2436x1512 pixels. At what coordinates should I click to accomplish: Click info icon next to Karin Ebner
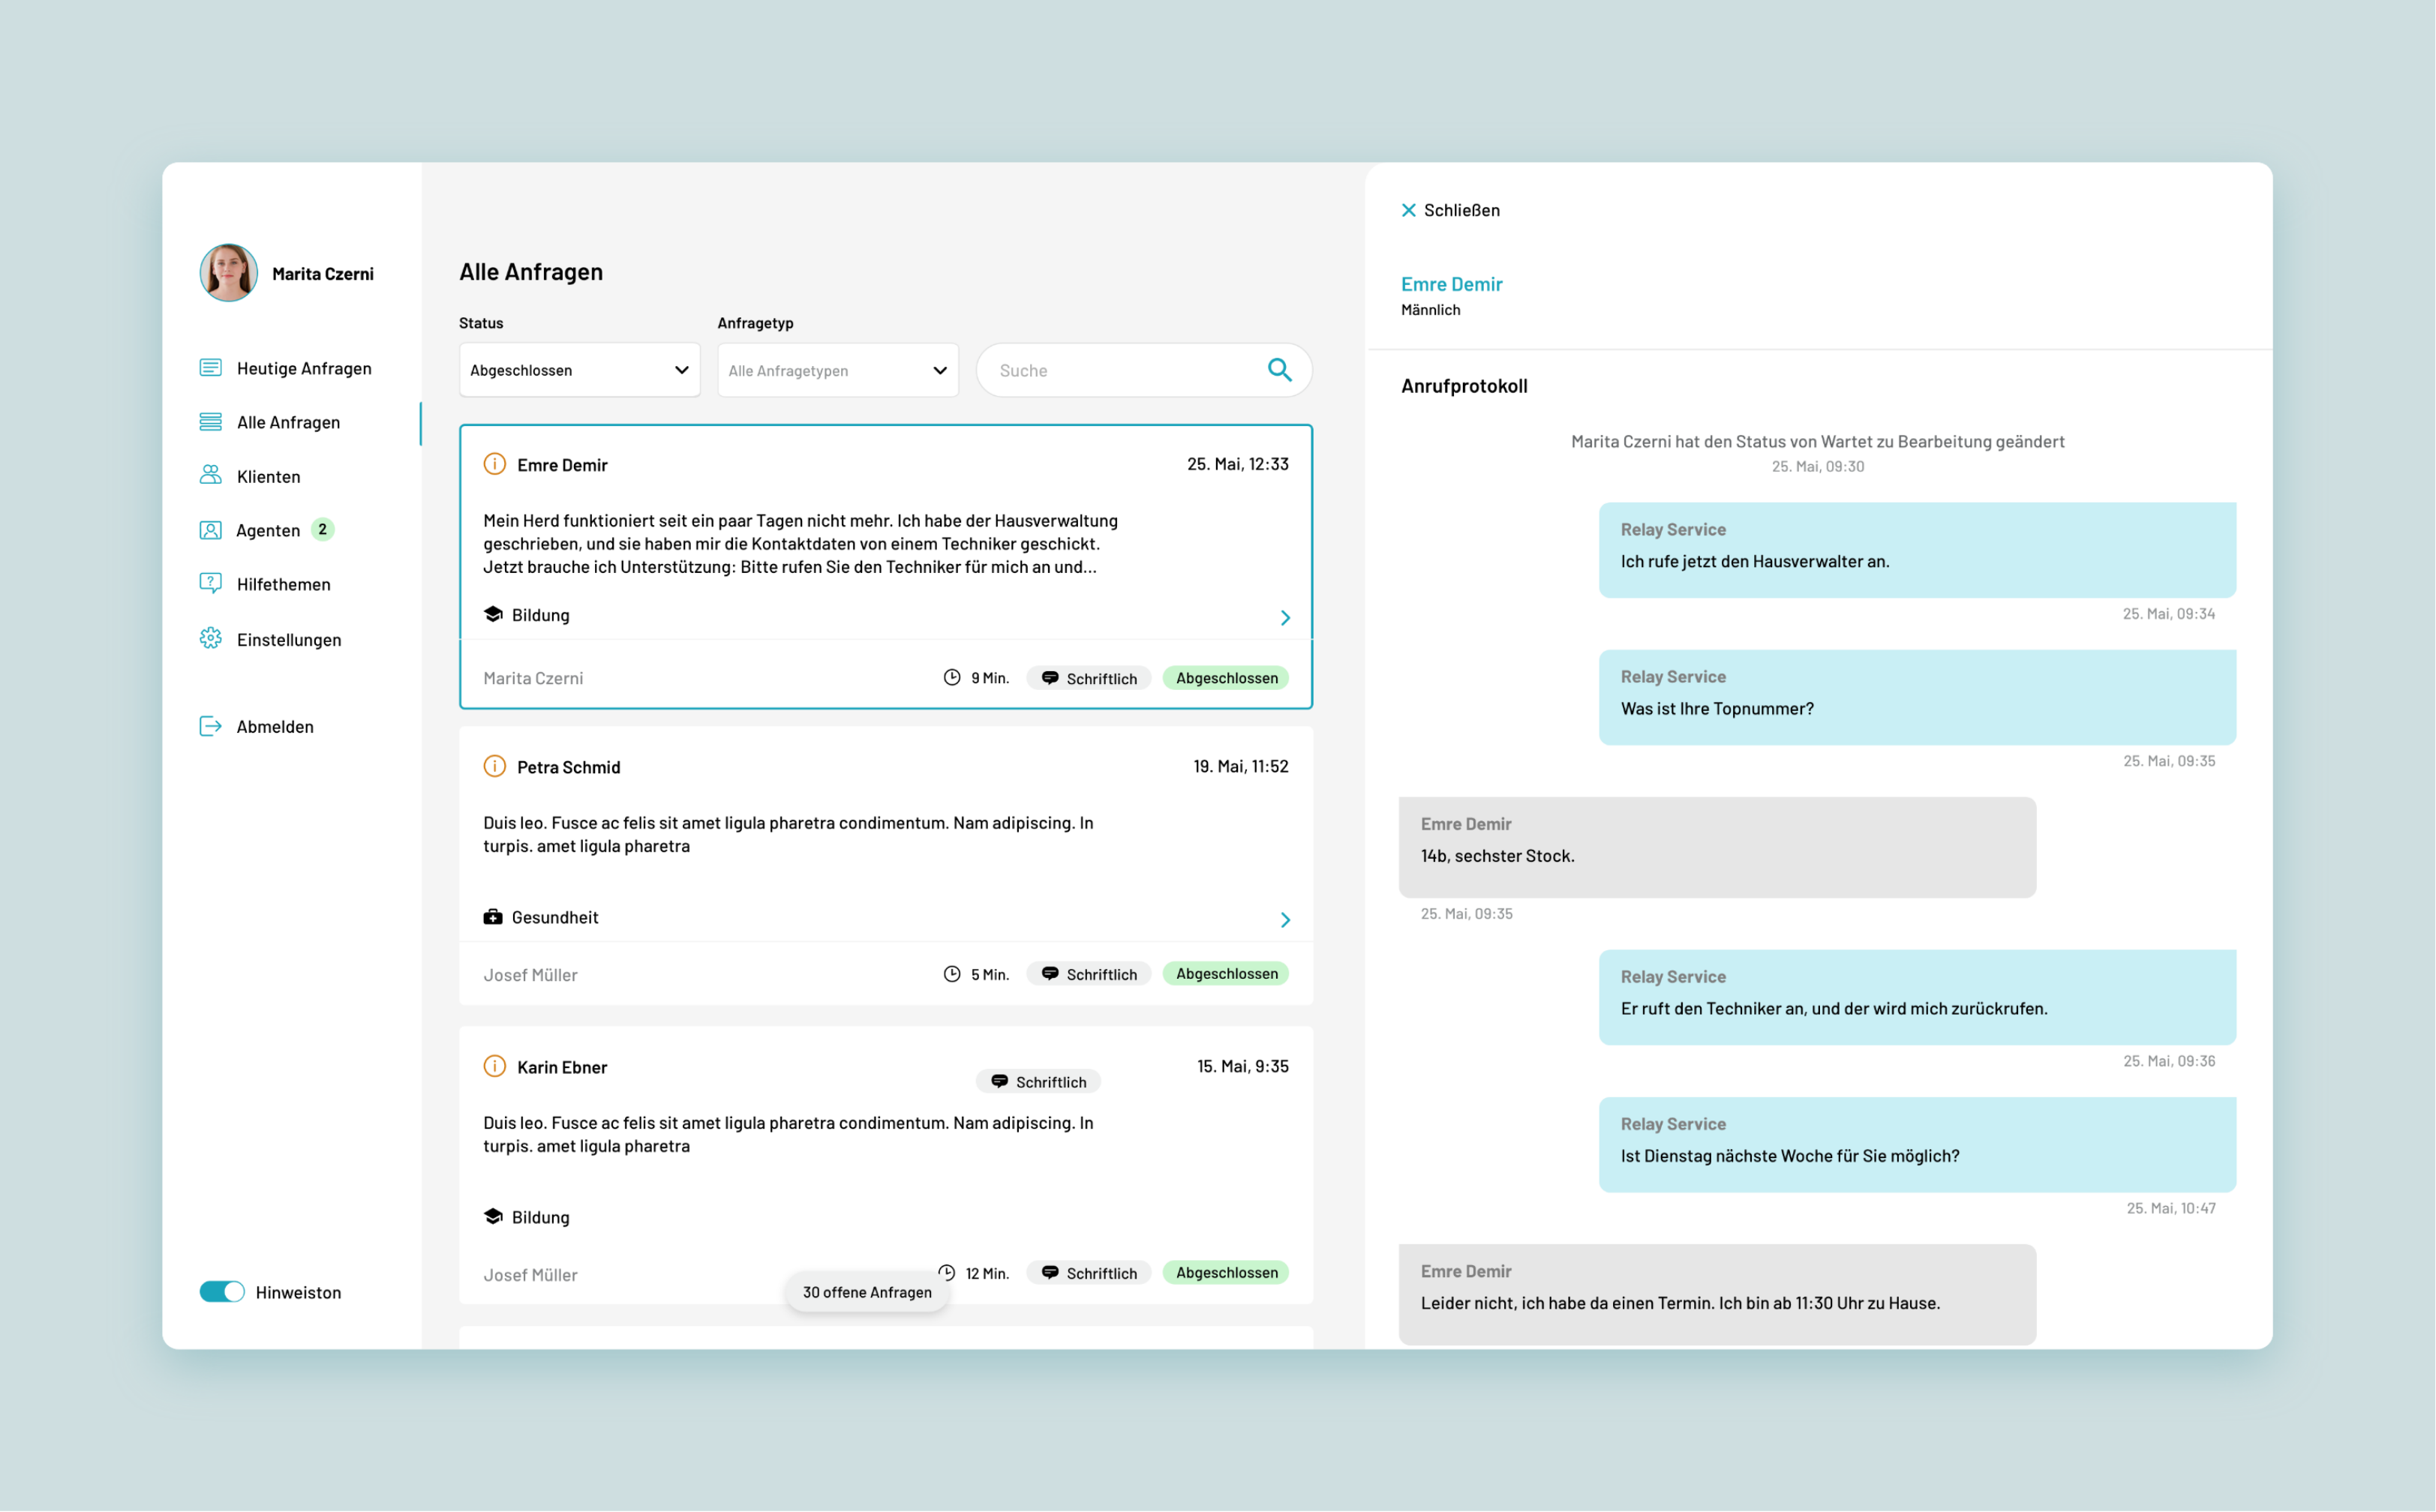pos(494,1066)
